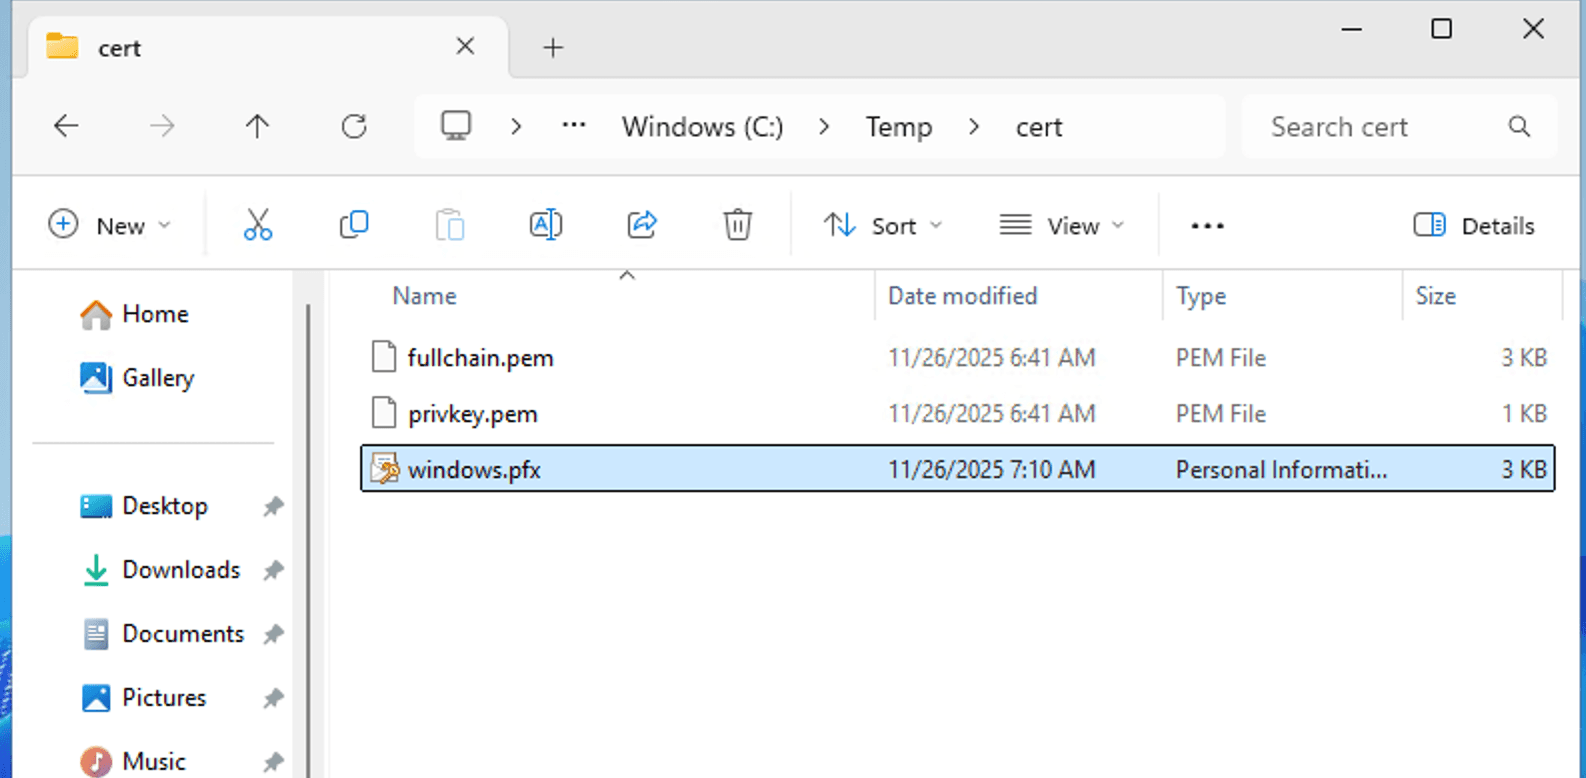
Task: Click the Rename icon in toolbar
Action: [x=545, y=225]
